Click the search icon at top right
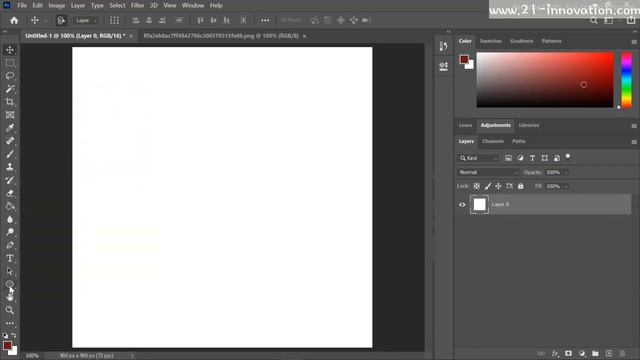This screenshot has height=360, width=640. 593,20
